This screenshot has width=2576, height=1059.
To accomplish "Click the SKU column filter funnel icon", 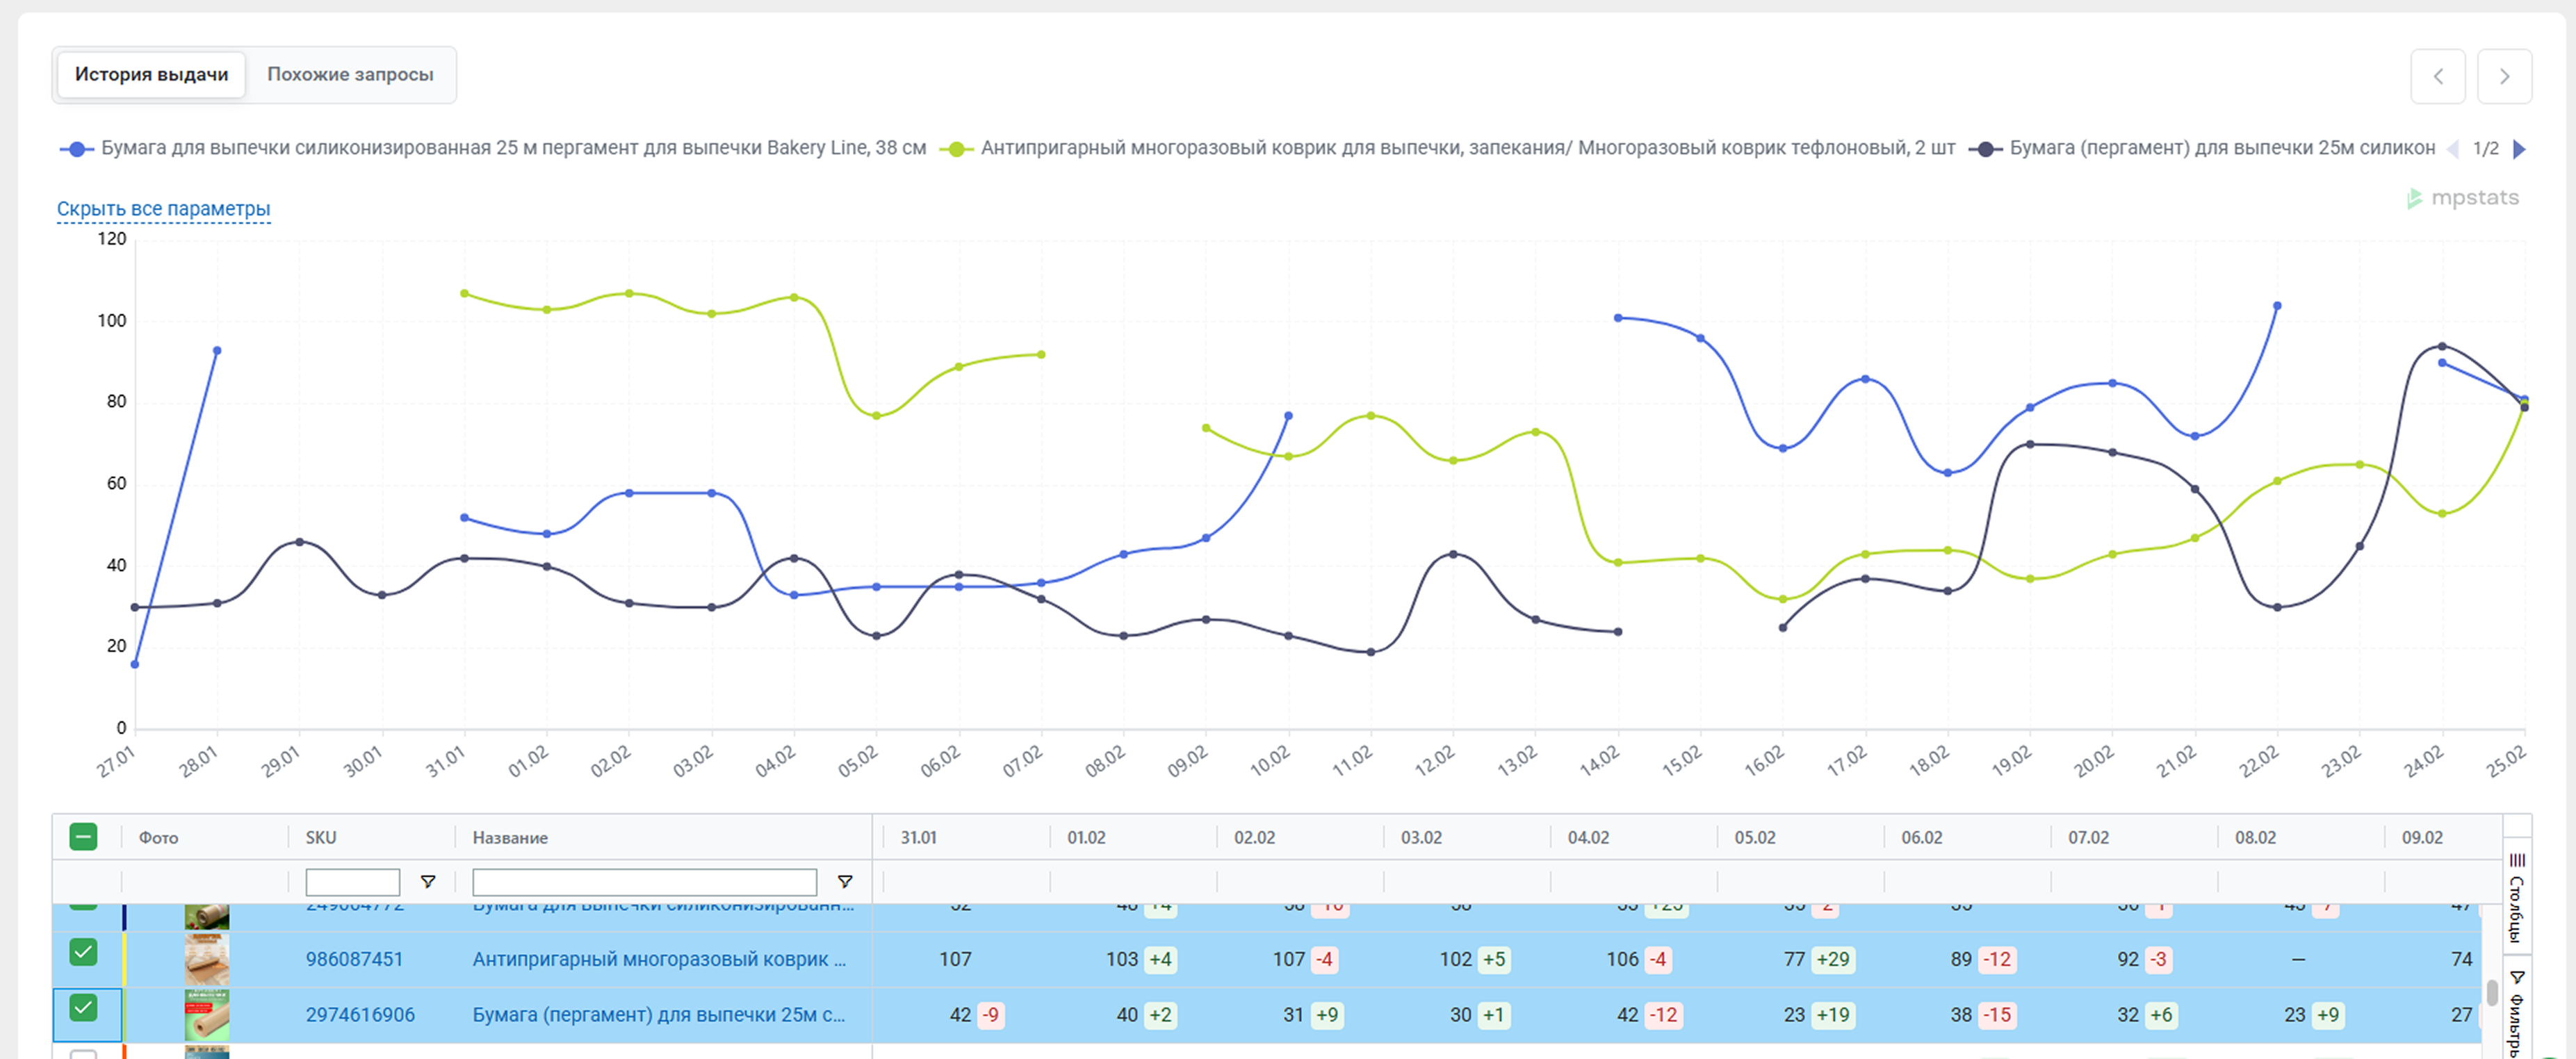I will (x=428, y=881).
